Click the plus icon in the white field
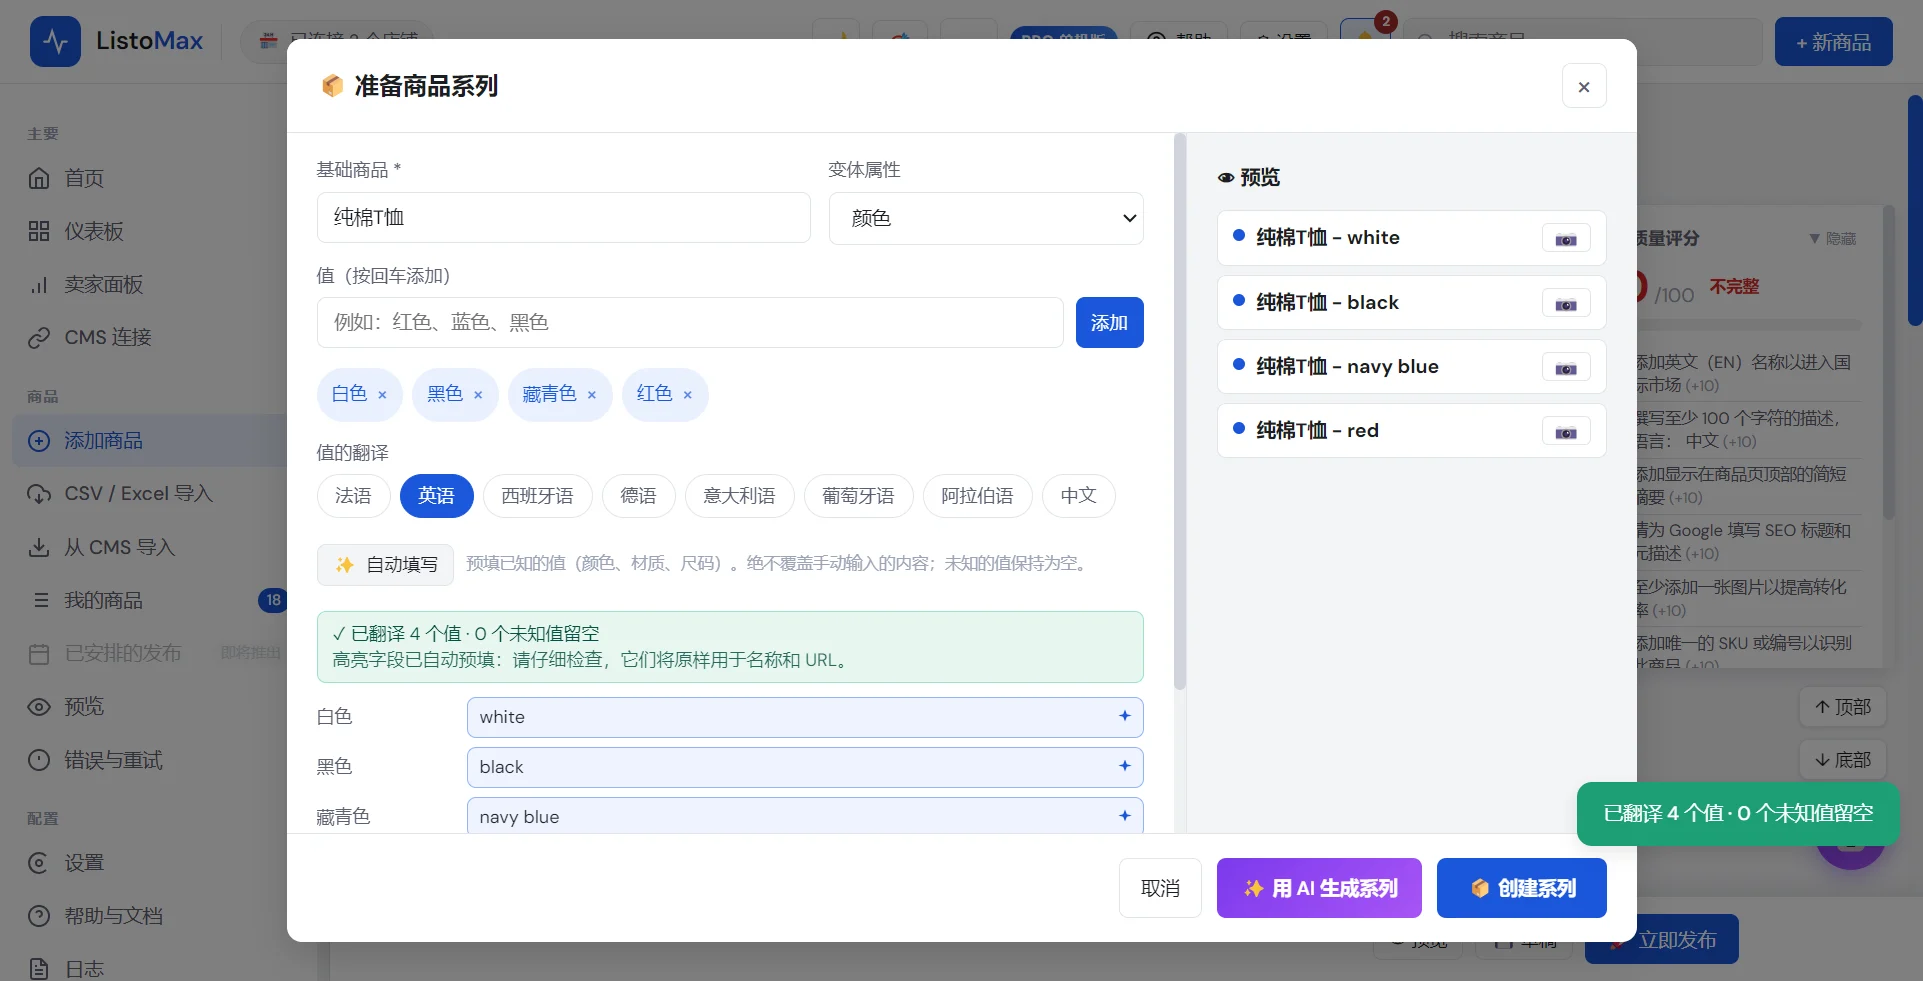 pos(1125,716)
